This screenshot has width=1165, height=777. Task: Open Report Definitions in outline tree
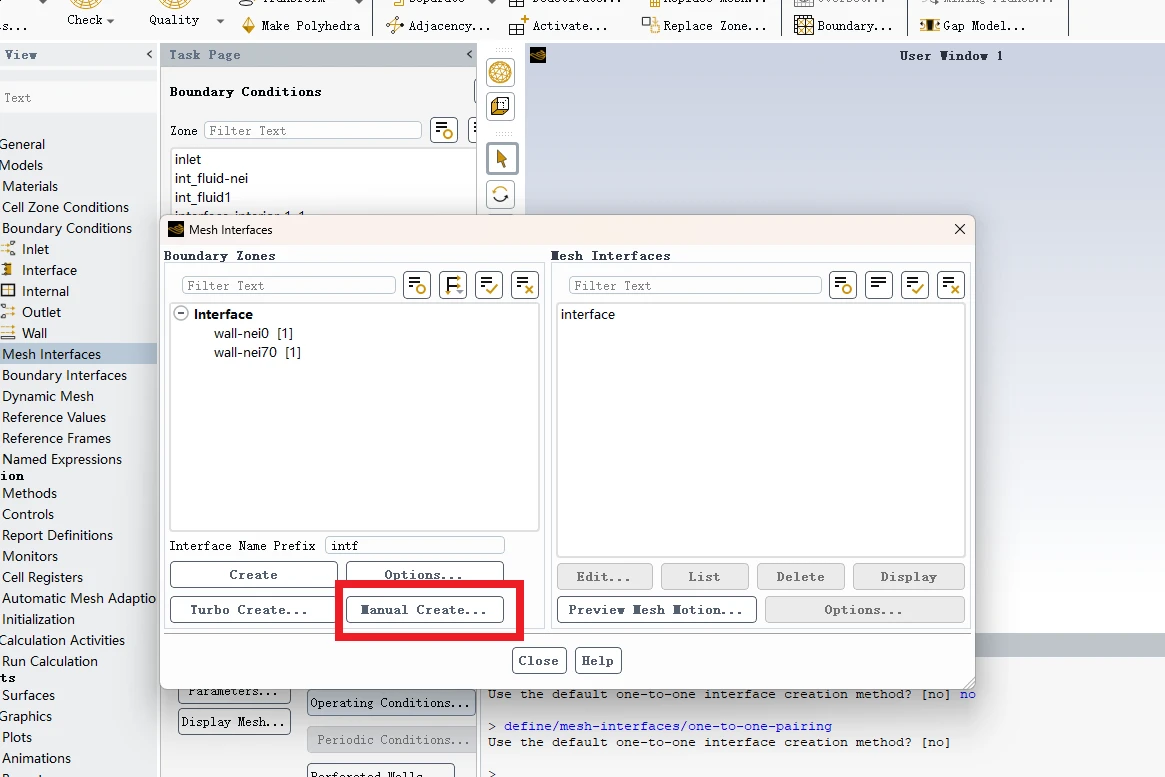(57, 535)
